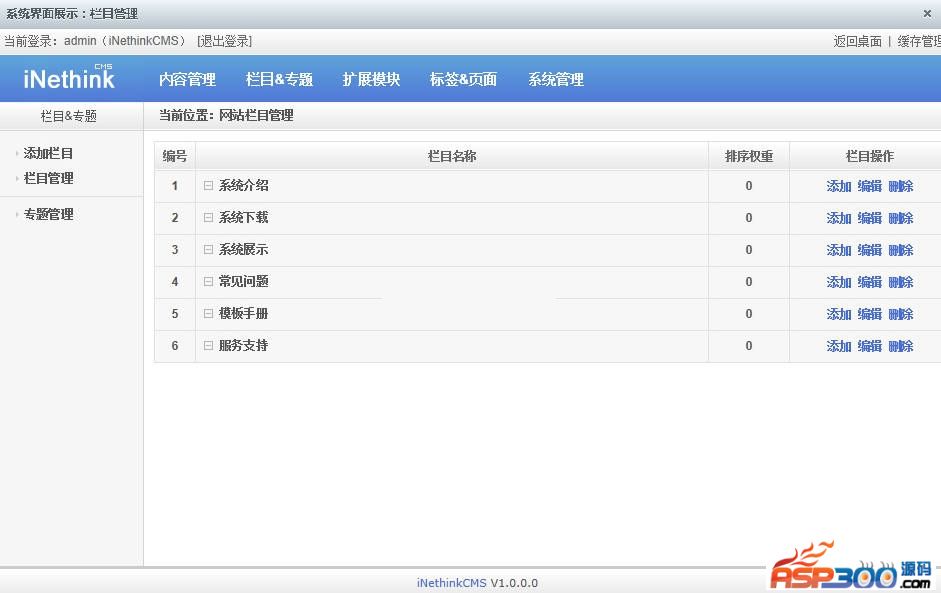941x593 pixels.
Task: Click the sort weight 0 of 系统介绍
Action: [x=749, y=186]
